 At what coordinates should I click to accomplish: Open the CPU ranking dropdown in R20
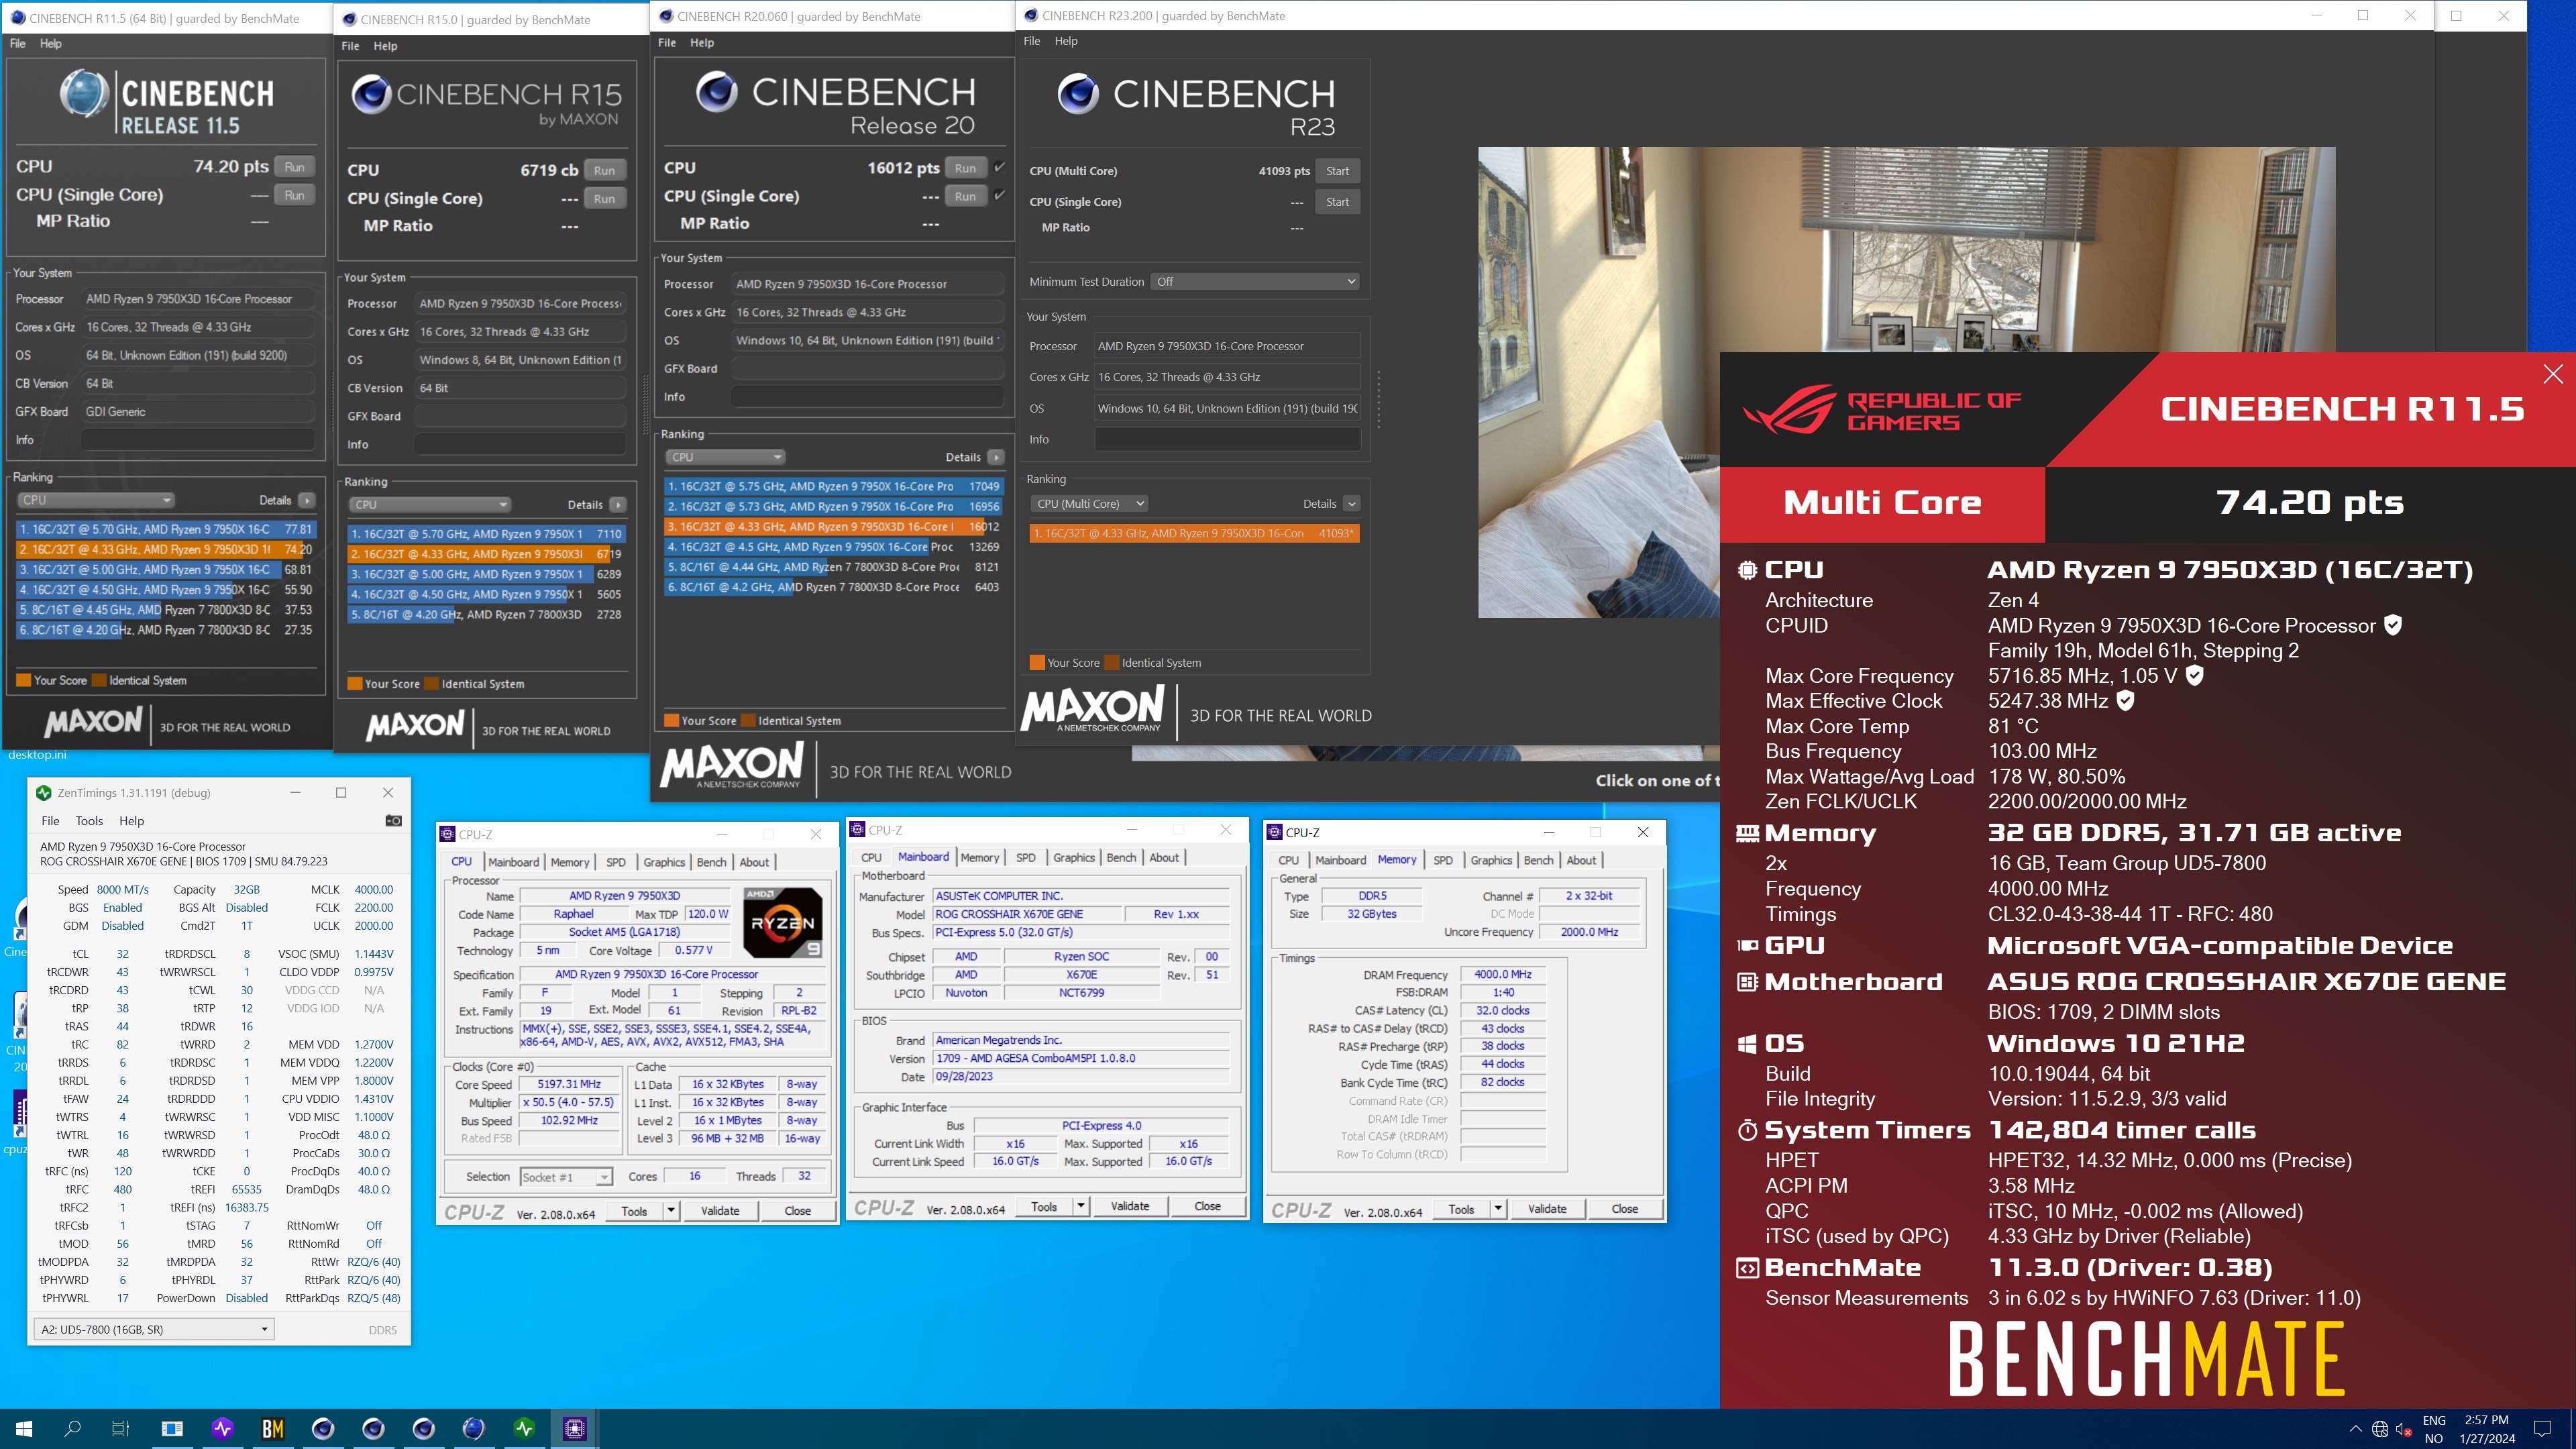725,457
